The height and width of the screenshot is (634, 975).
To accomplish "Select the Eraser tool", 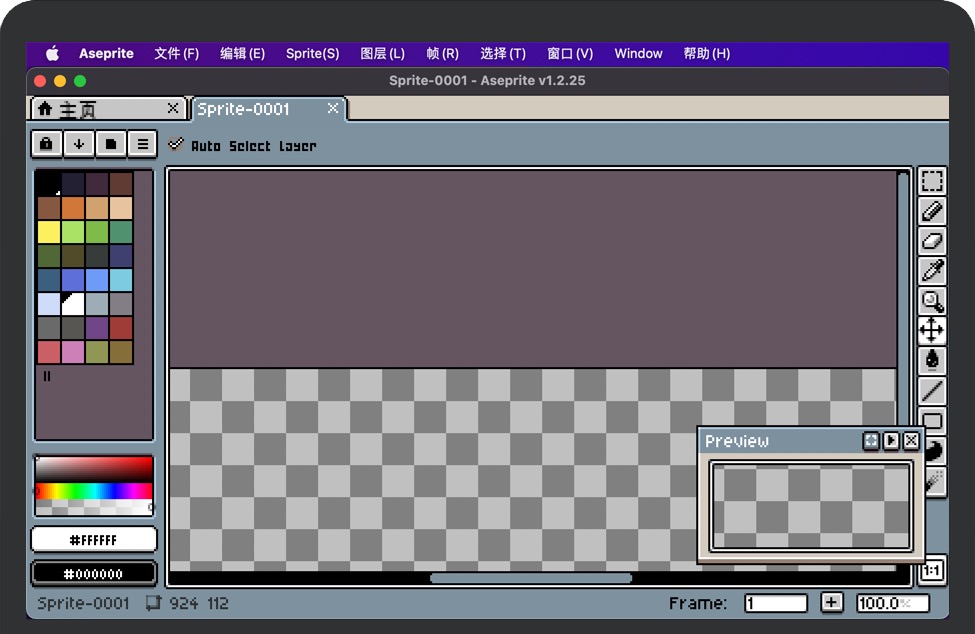I will 931,241.
